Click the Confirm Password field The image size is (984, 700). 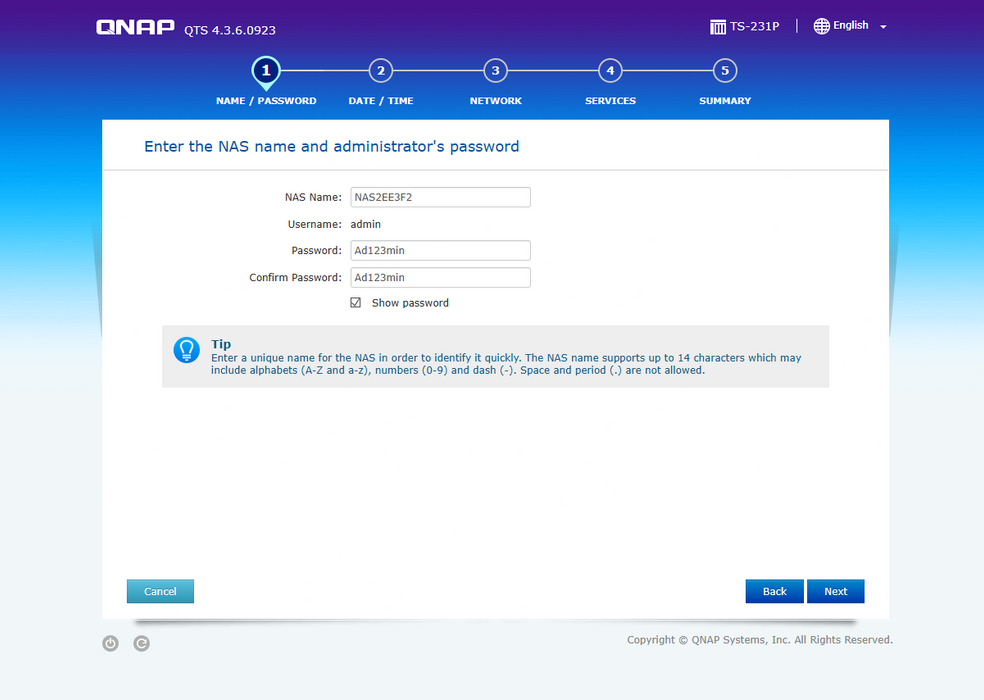coord(440,278)
